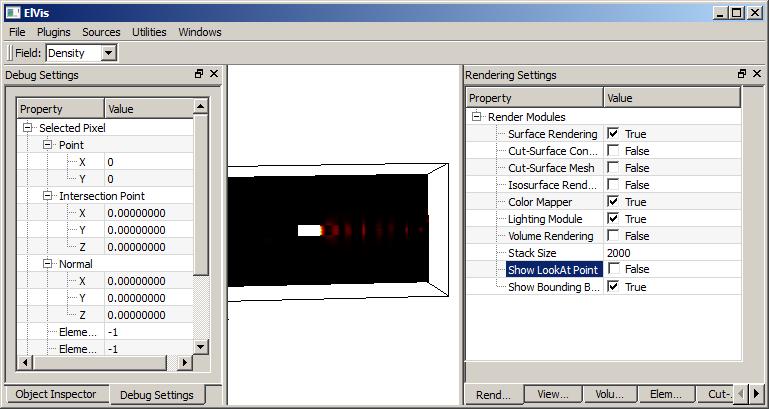The width and height of the screenshot is (769, 409).
Task: Click the ElVis application icon in title bar
Action: point(13,13)
